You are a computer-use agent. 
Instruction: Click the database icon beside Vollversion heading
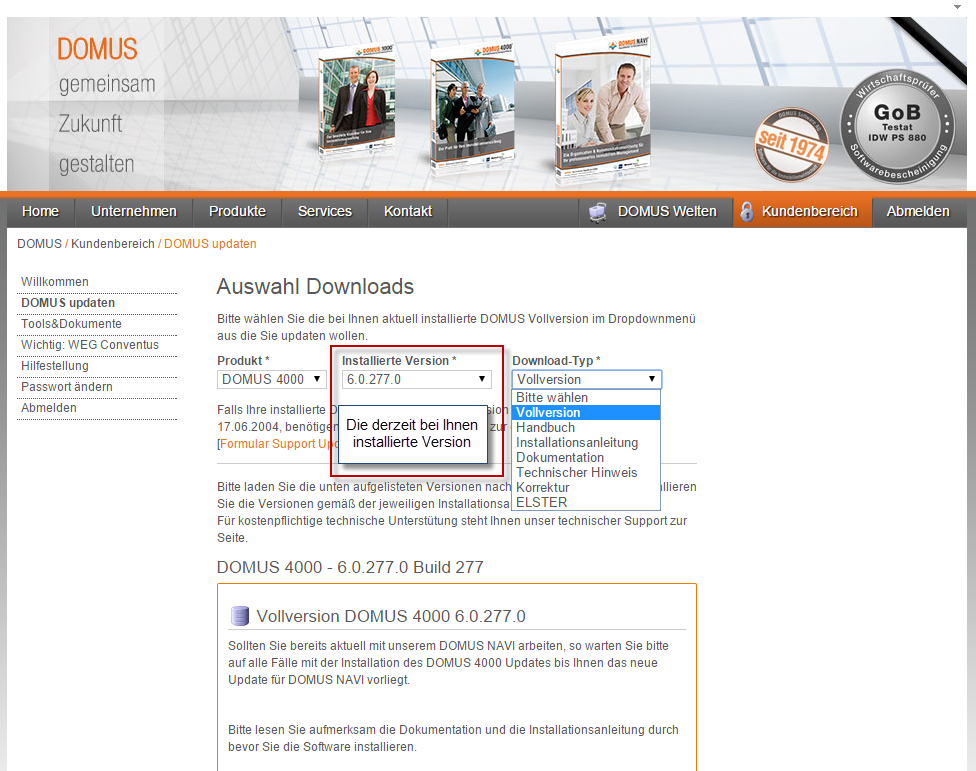[x=240, y=615]
